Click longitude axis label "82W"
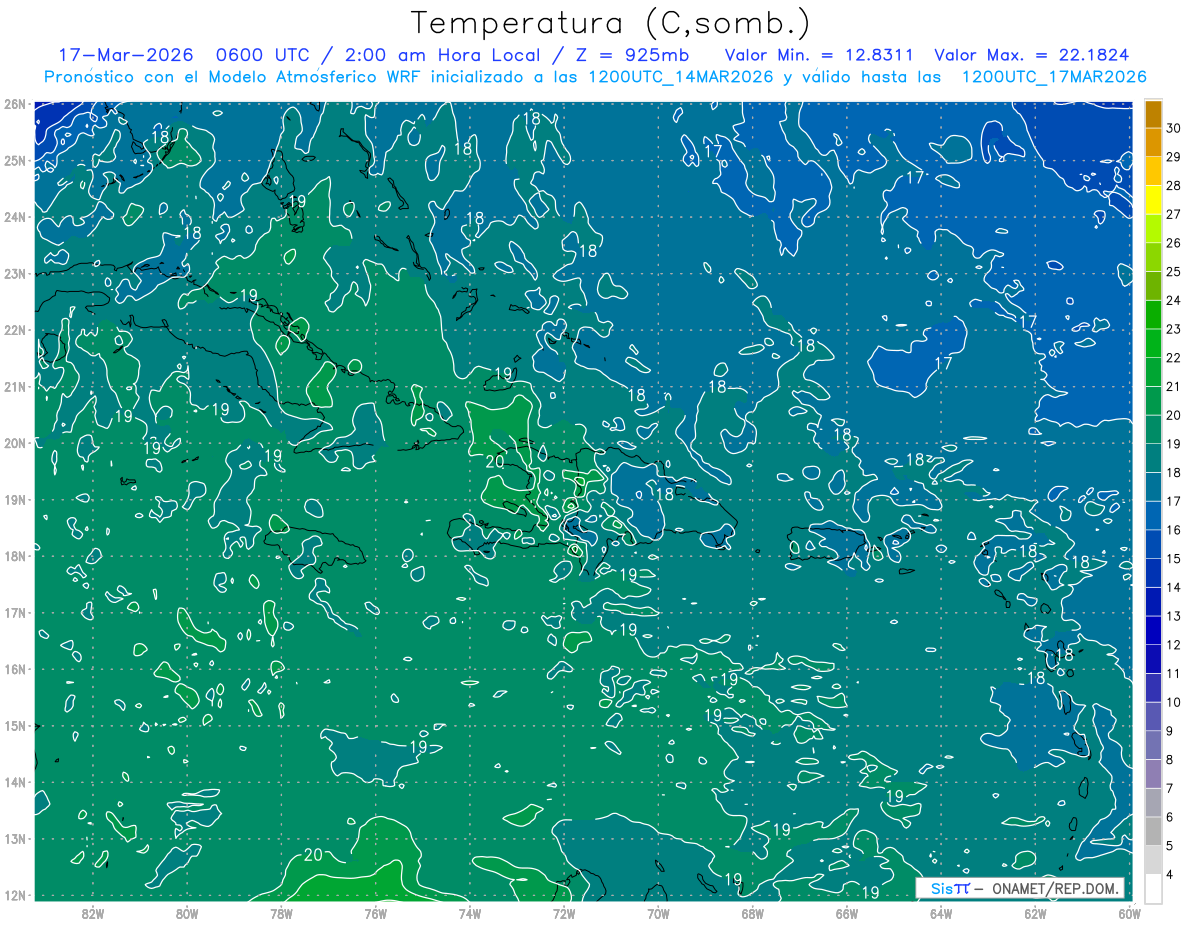The width and height of the screenshot is (1200, 927). [93, 913]
